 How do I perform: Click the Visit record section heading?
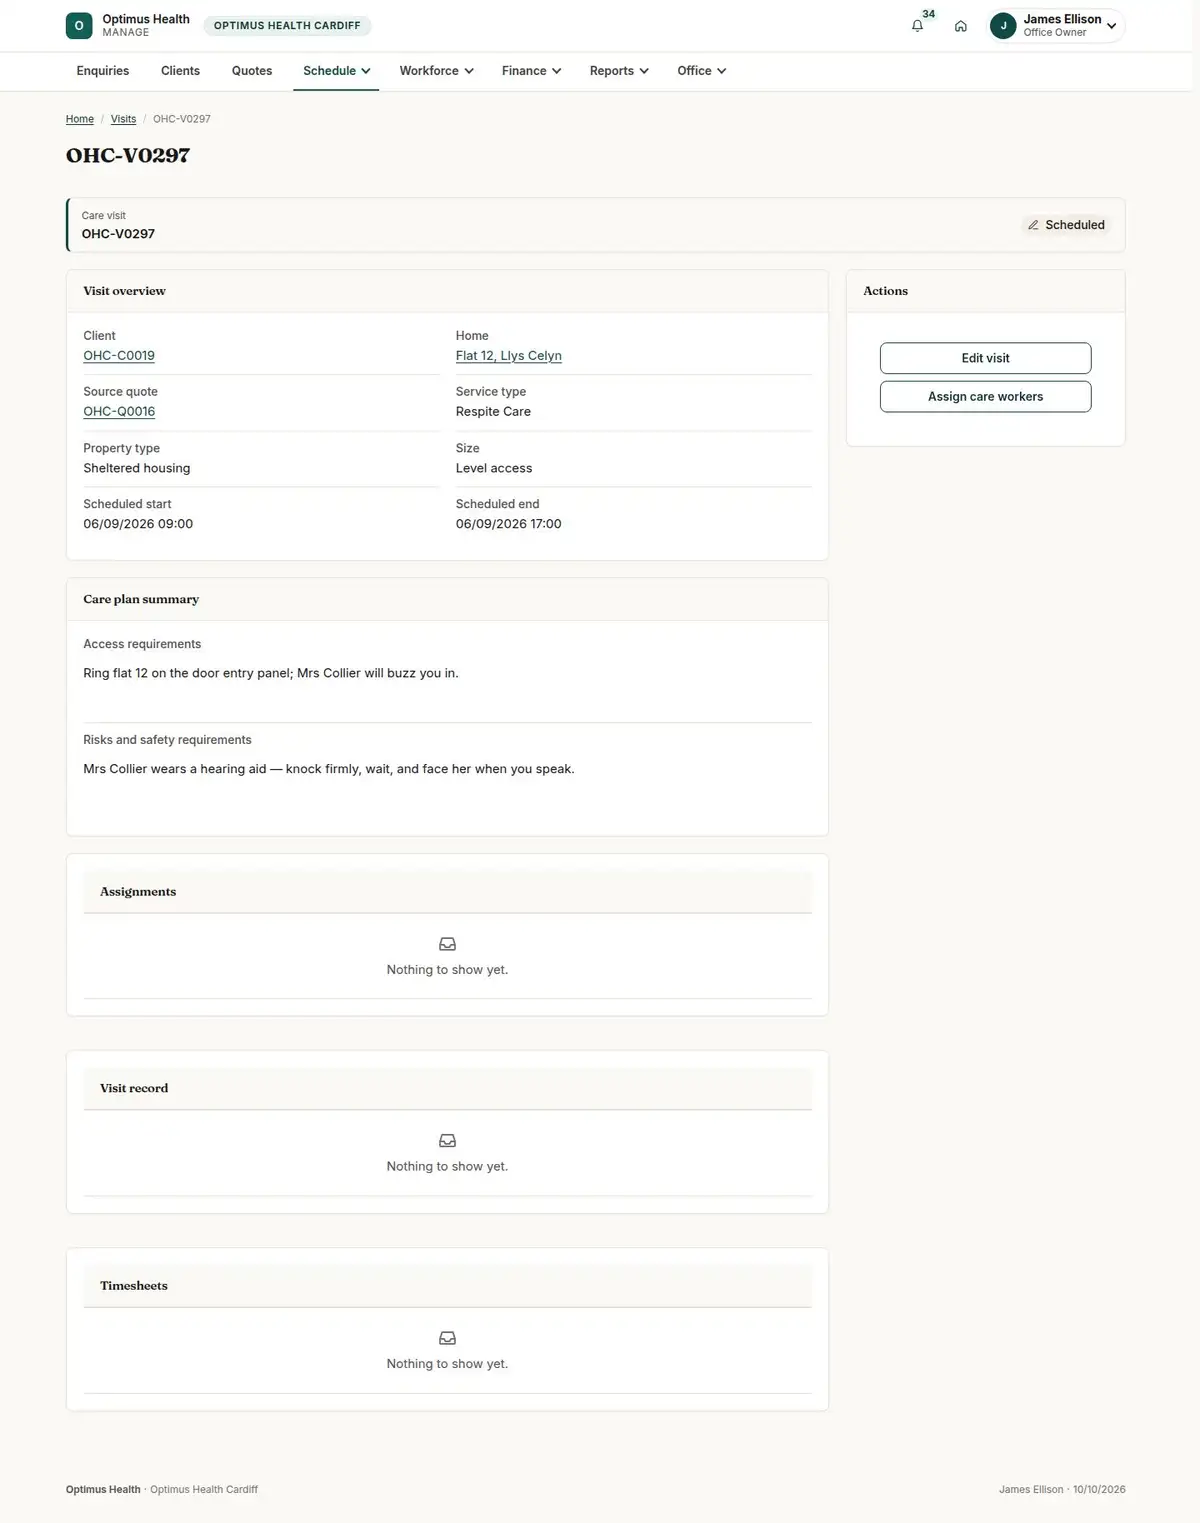134,1088
